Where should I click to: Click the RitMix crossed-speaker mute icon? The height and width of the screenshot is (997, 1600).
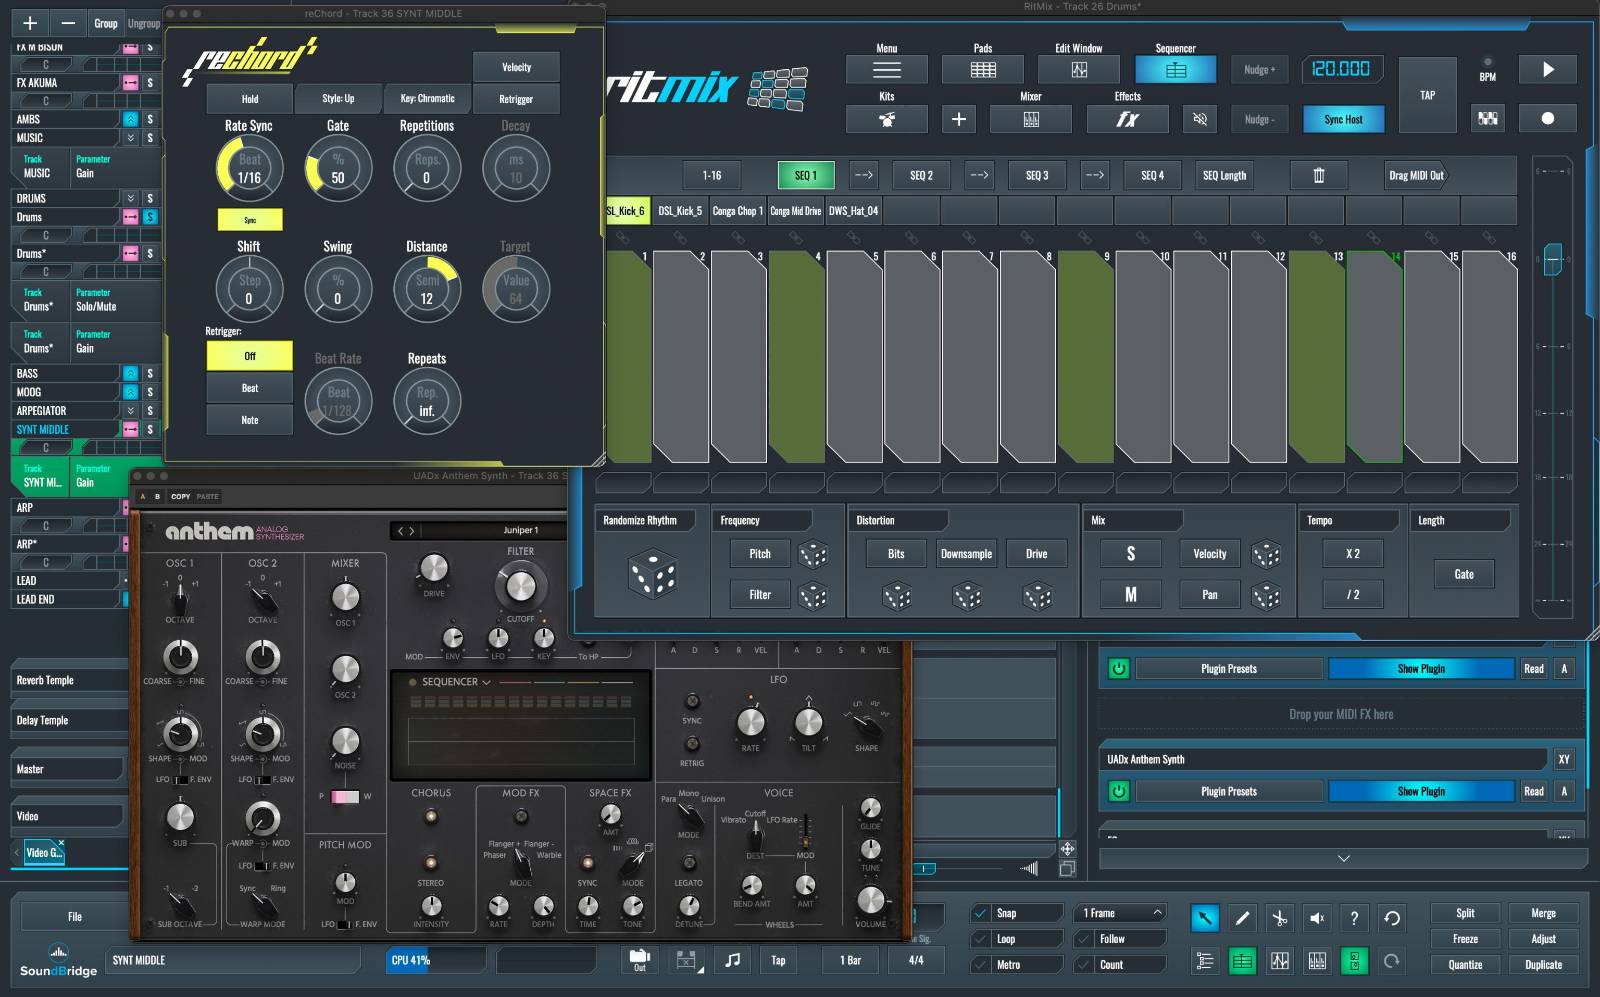point(1200,119)
